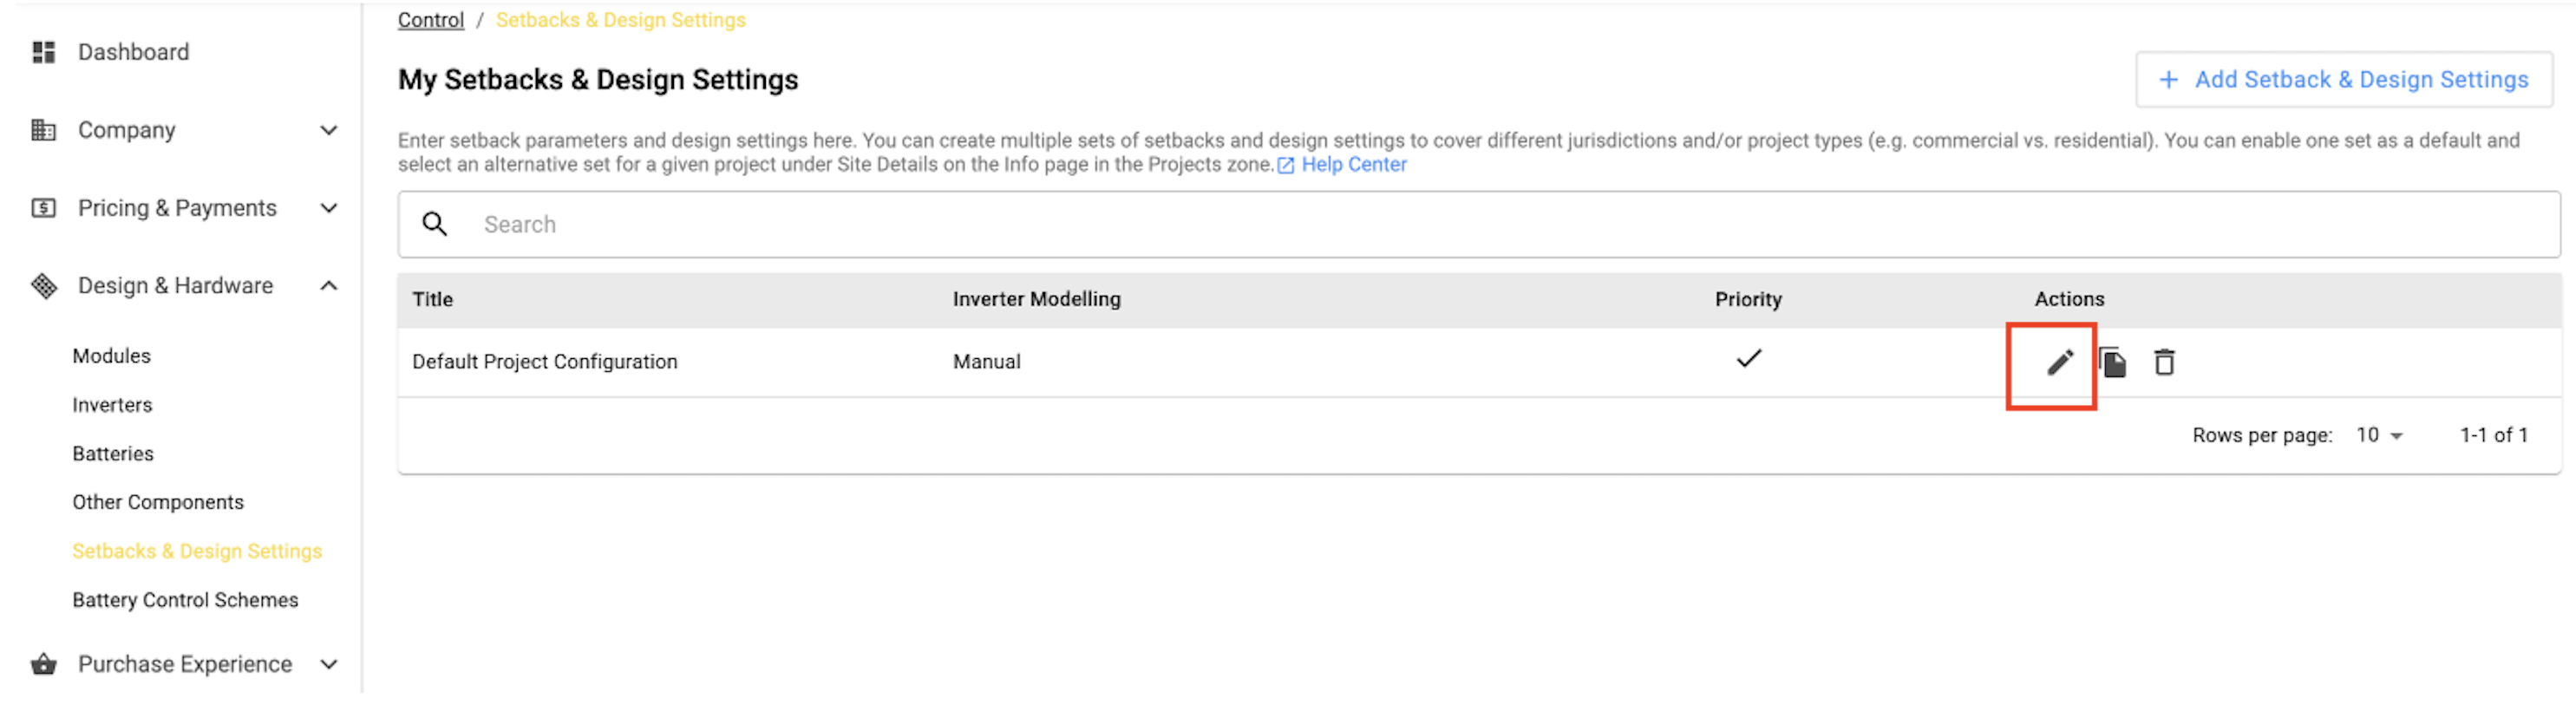Click the 1-1 of 1 pagination text
2576x711 pixels.
[x=2493, y=435]
